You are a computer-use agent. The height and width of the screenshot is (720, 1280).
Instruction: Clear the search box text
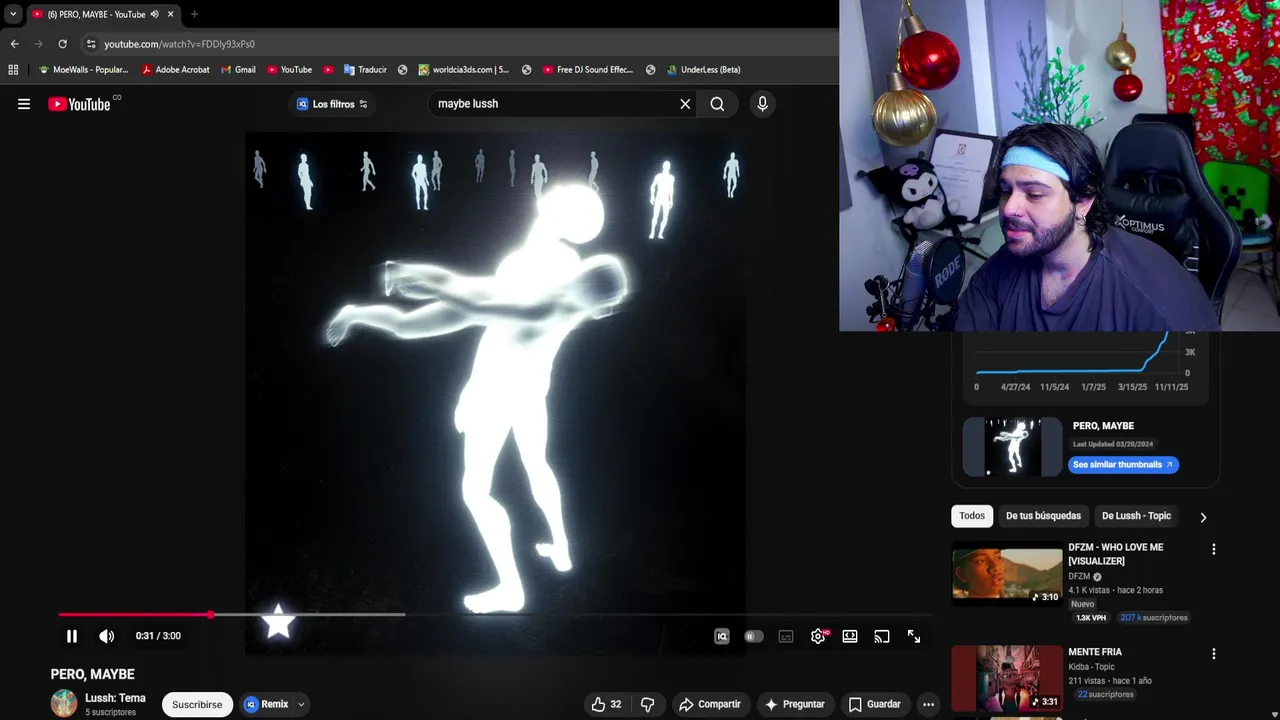click(685, 104)
